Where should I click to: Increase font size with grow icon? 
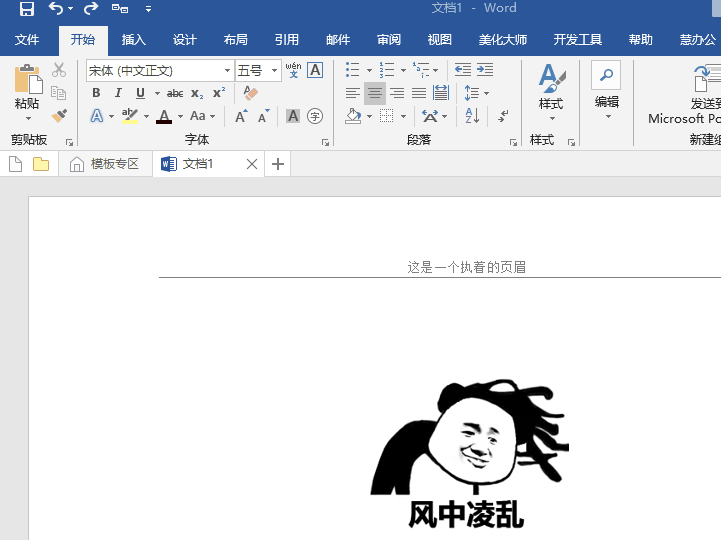point(241,116)
